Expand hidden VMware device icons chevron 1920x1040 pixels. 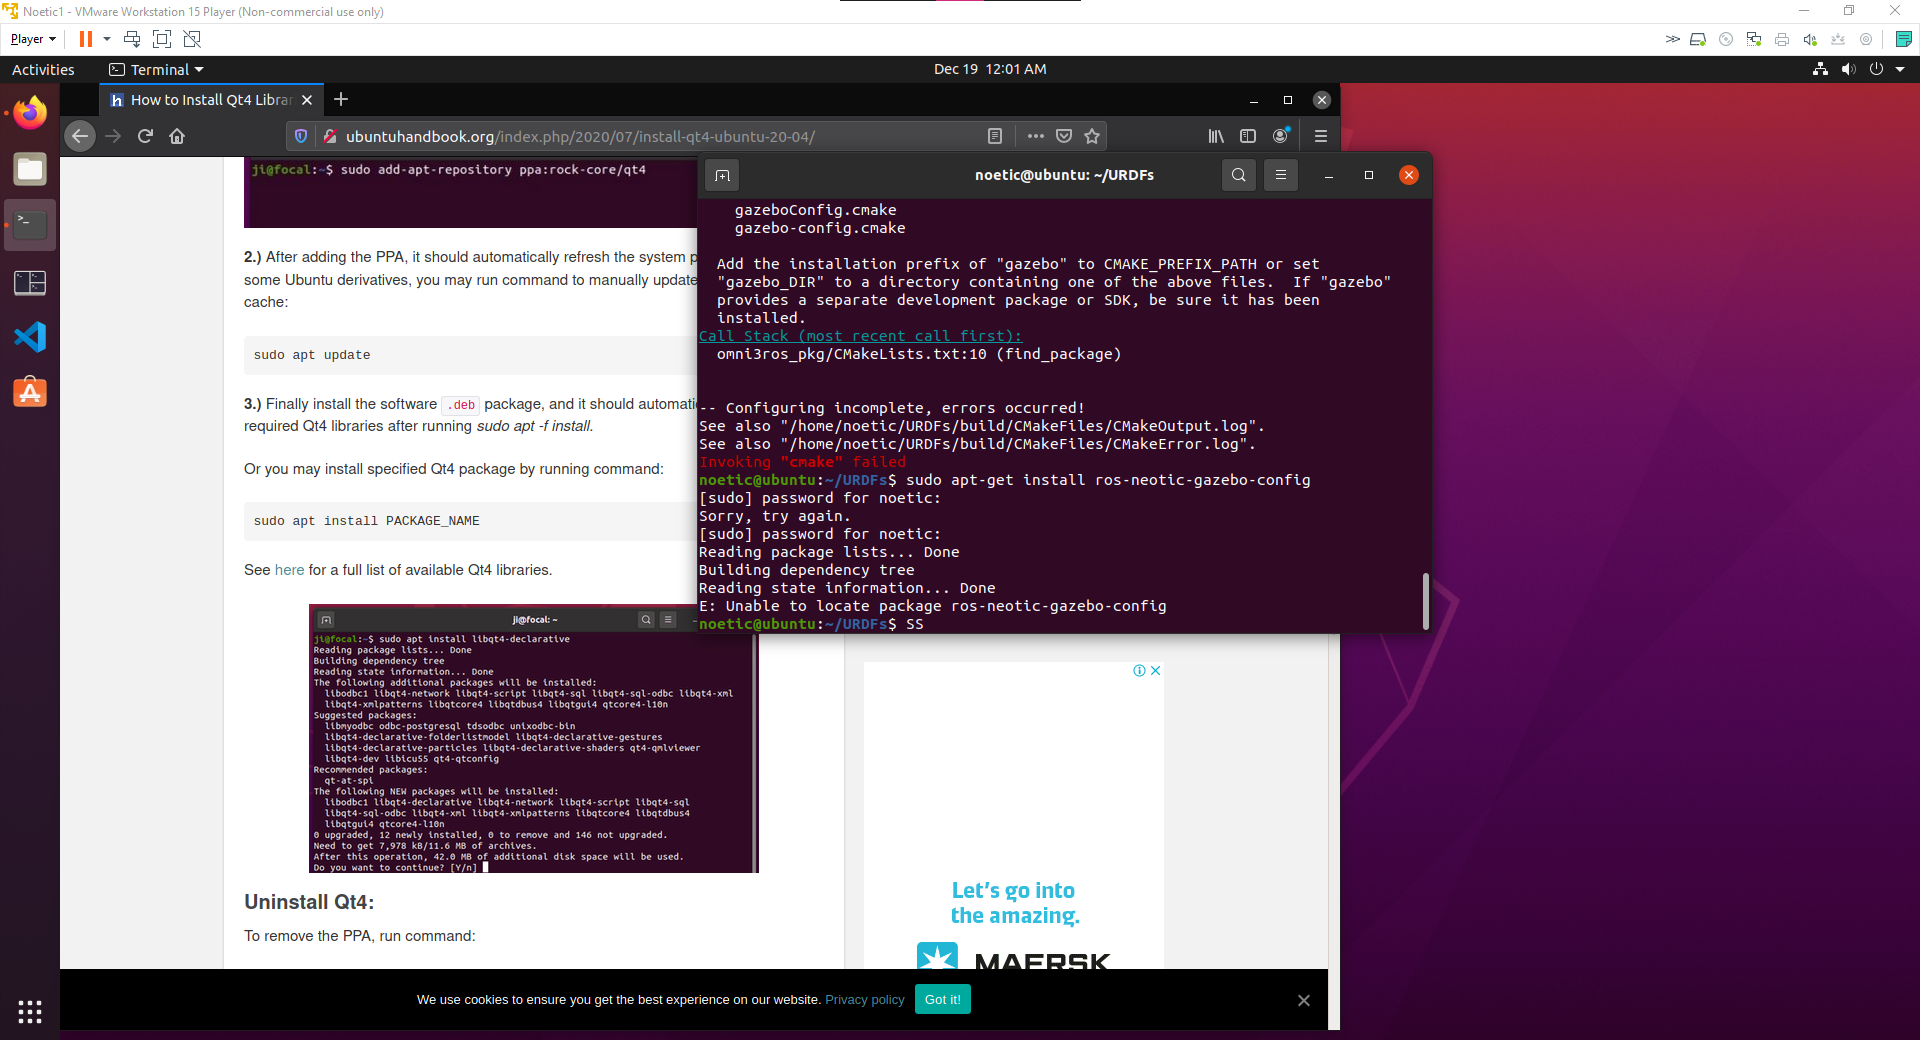pyautogui.click(x=1672, y=39)
